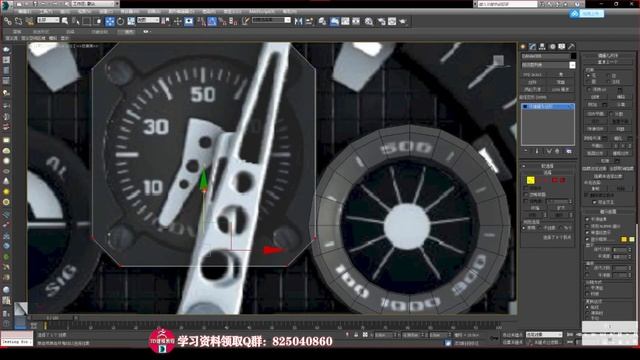Open the first Edit menu in menu bar

(x=25, y=11)
